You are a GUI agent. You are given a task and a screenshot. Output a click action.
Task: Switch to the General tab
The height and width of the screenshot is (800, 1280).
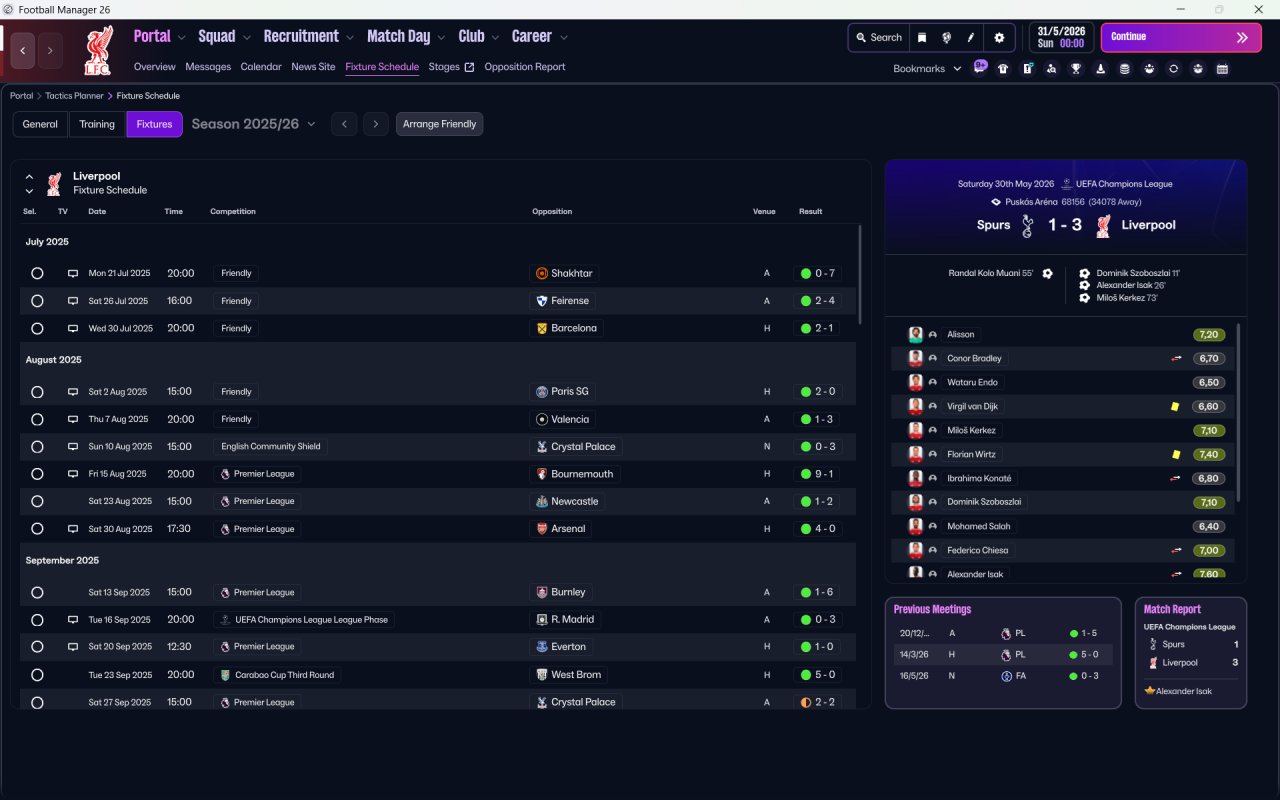pyautogui.click(x=40, y=124)
